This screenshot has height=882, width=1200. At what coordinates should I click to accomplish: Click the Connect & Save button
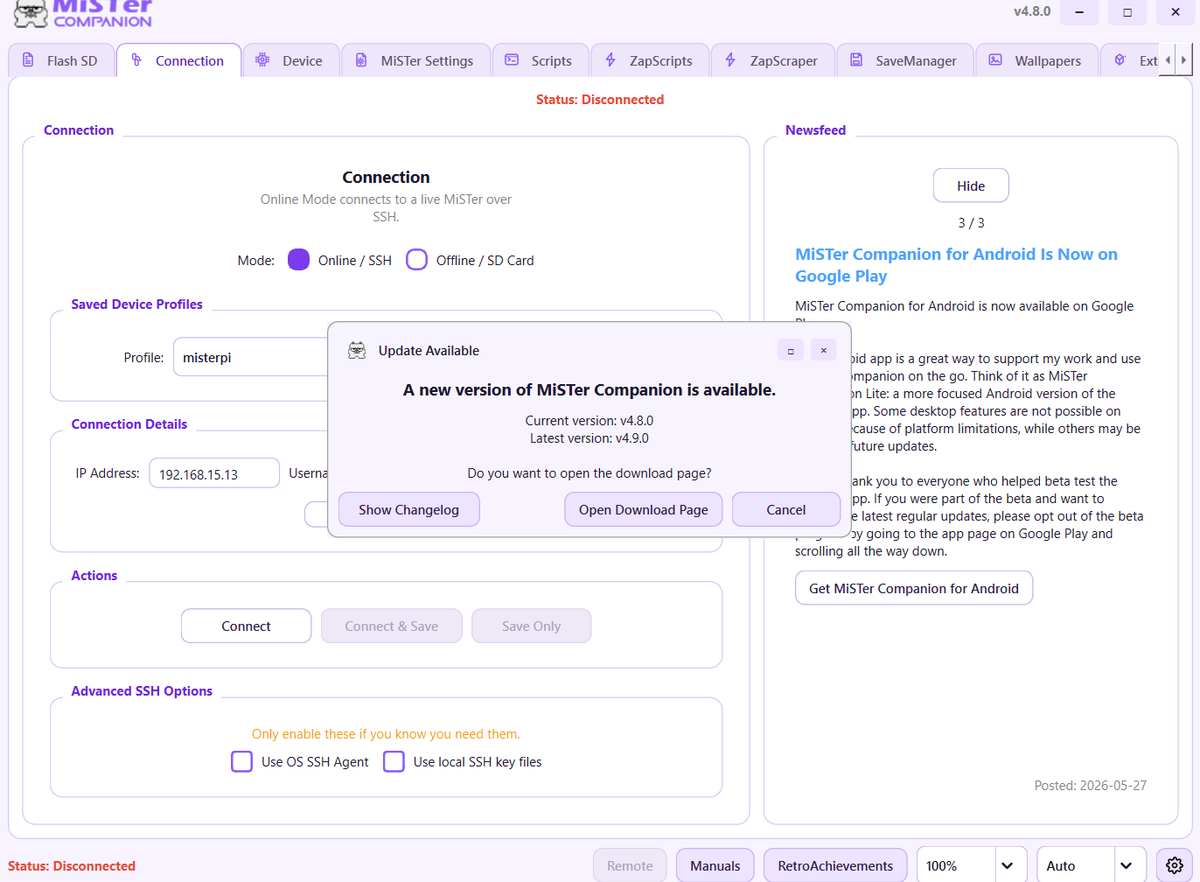(392, 626)
